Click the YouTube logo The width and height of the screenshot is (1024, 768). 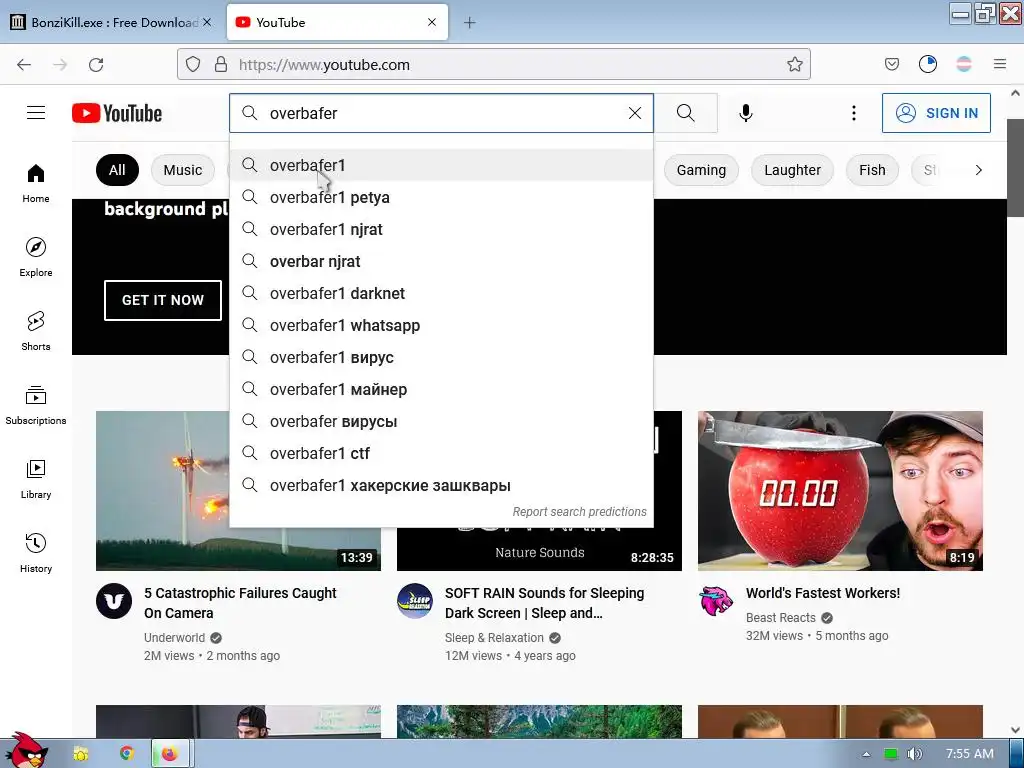pyautogui.click(x=117, y=113)
